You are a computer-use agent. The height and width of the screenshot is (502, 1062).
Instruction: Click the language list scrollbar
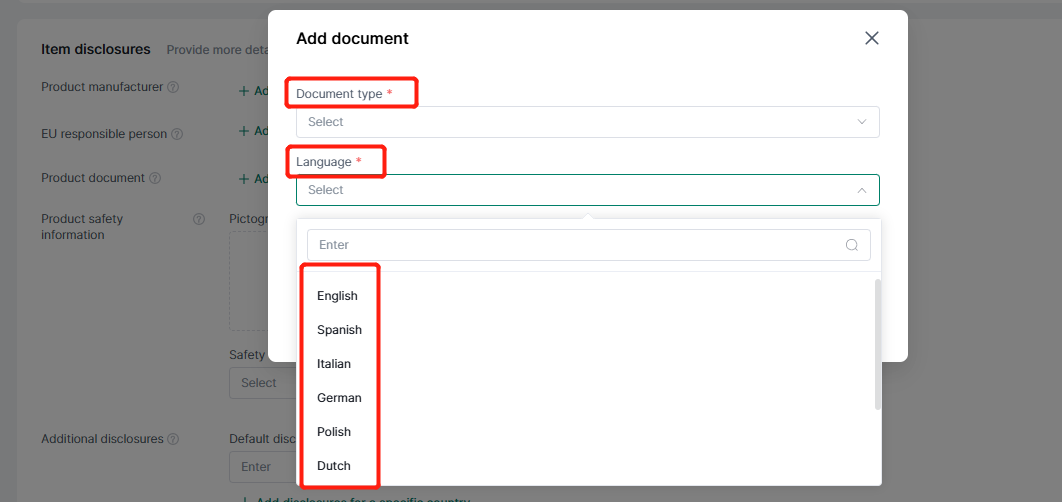[878, 345]
